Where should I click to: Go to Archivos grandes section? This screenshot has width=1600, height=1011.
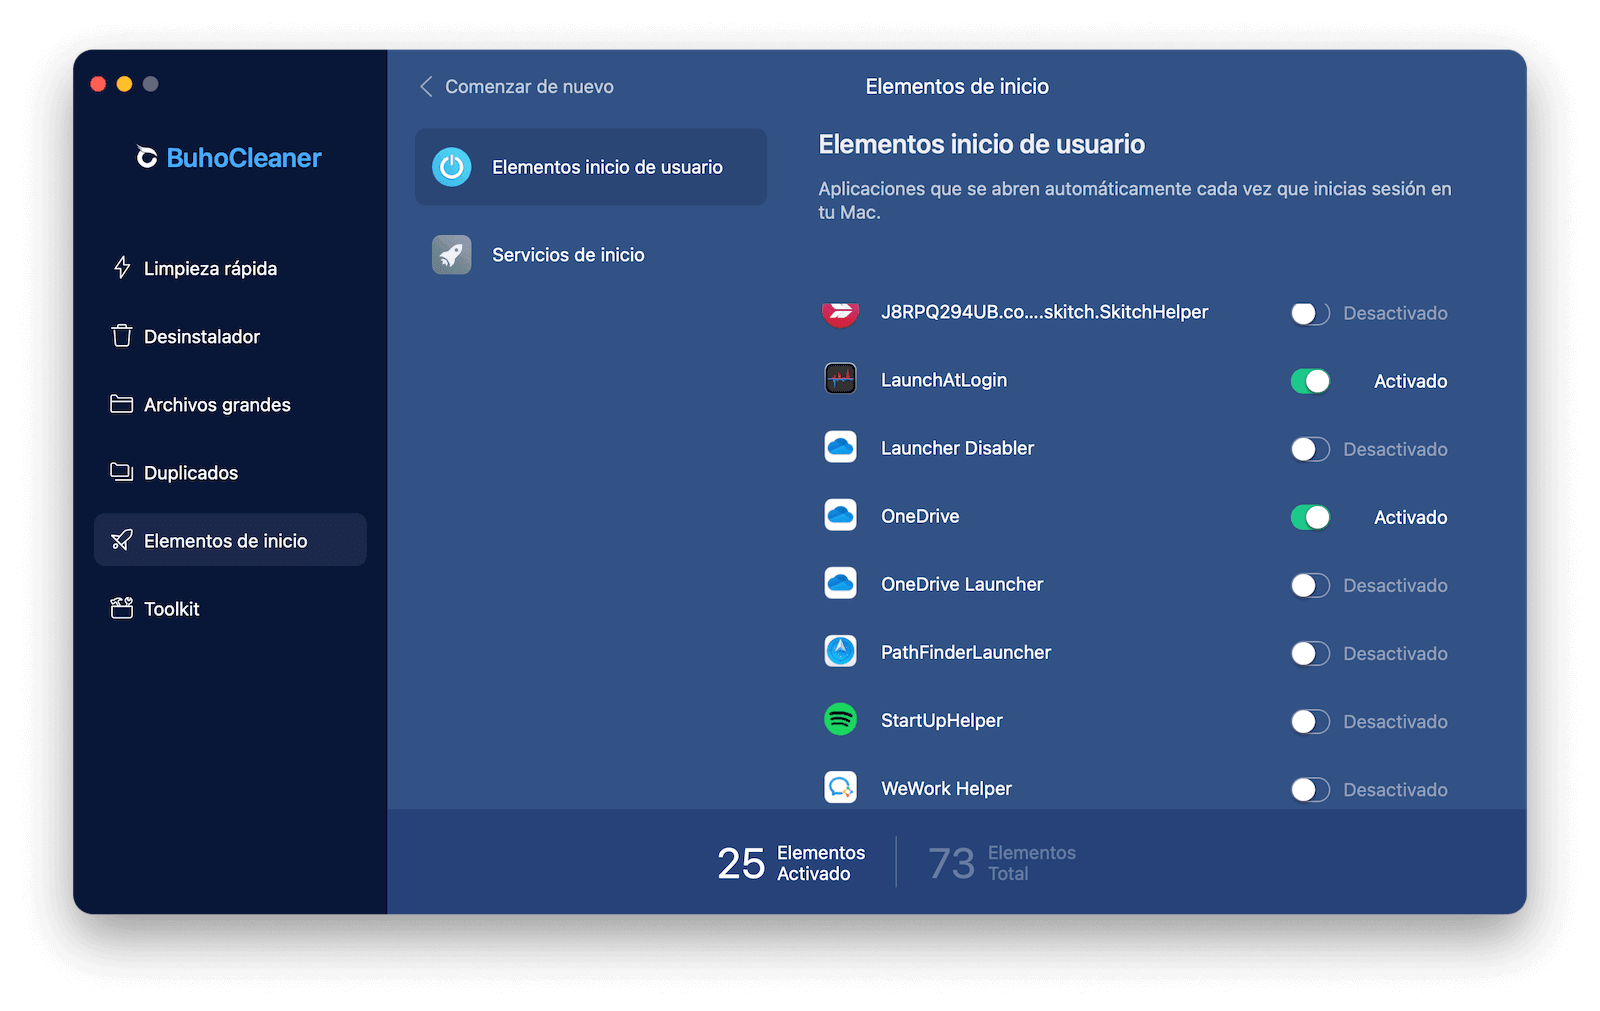tap(230, 404)
